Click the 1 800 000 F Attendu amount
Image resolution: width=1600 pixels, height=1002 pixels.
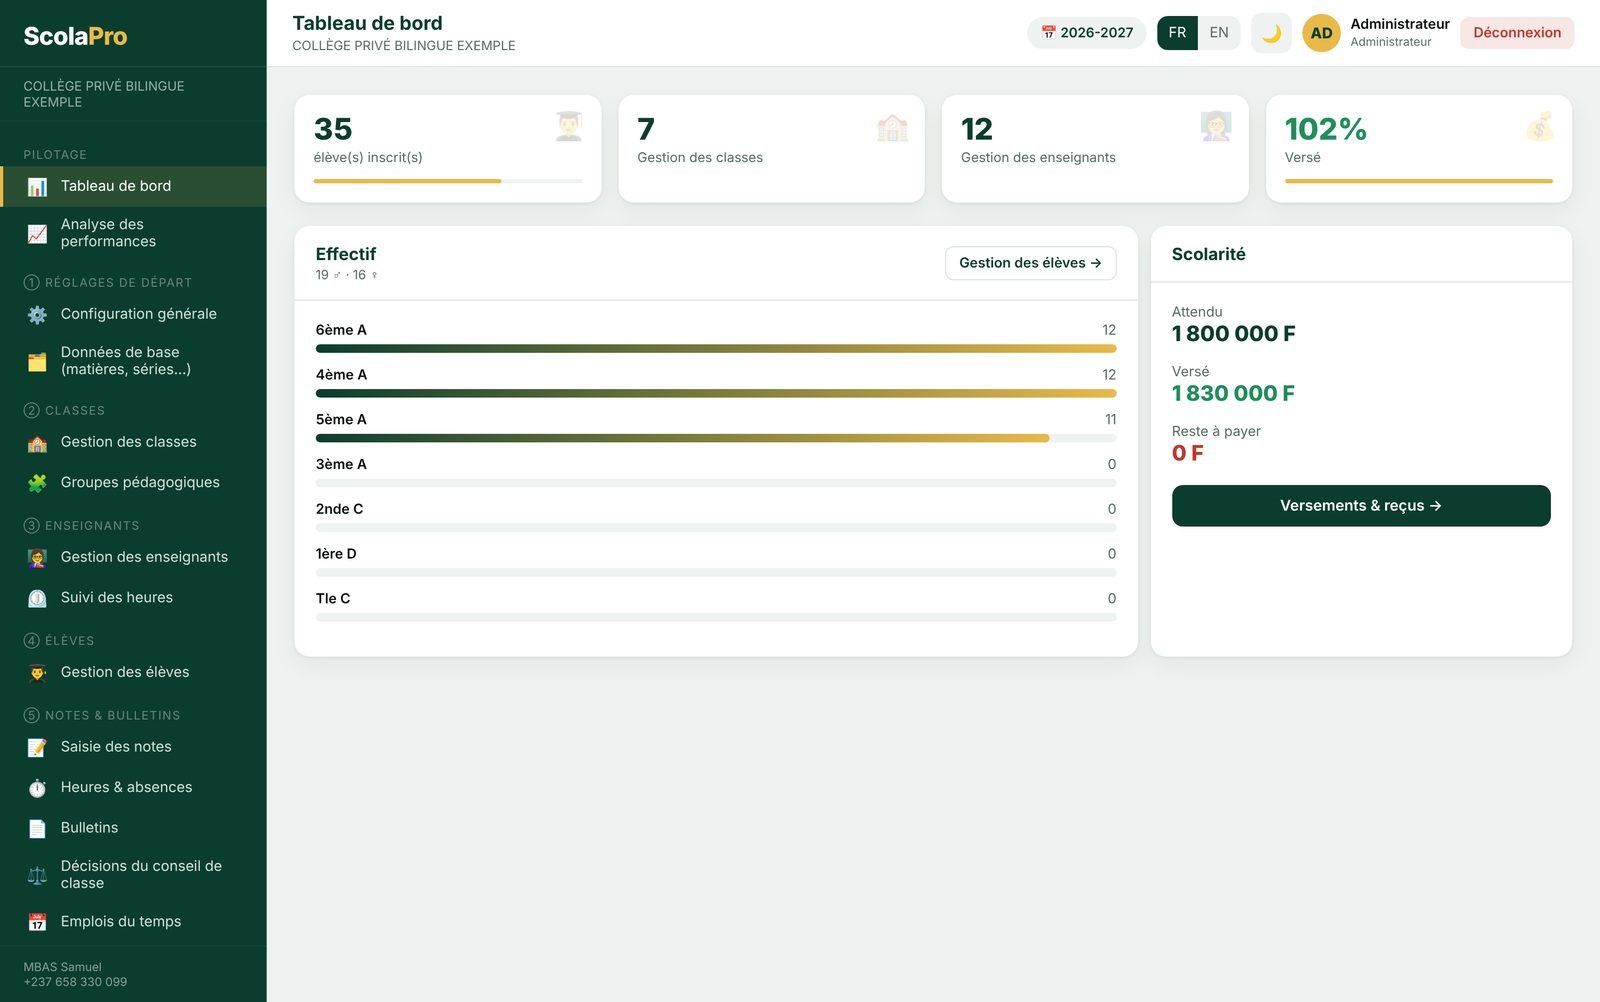1234,334
